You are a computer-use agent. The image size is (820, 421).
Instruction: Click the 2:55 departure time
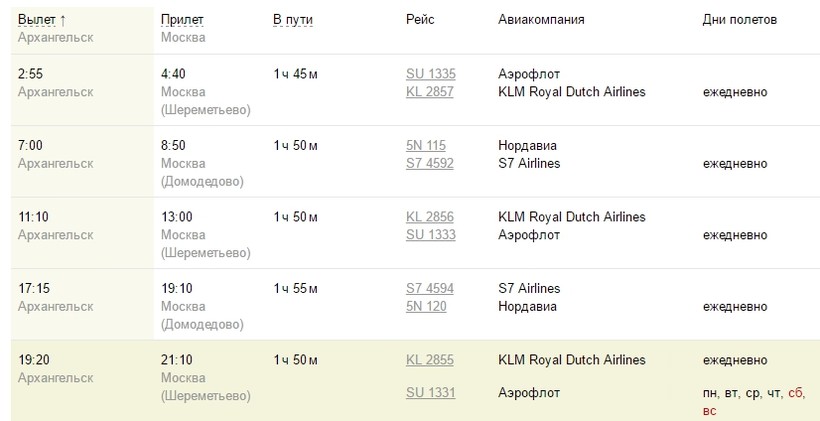(x=31, y=74)
